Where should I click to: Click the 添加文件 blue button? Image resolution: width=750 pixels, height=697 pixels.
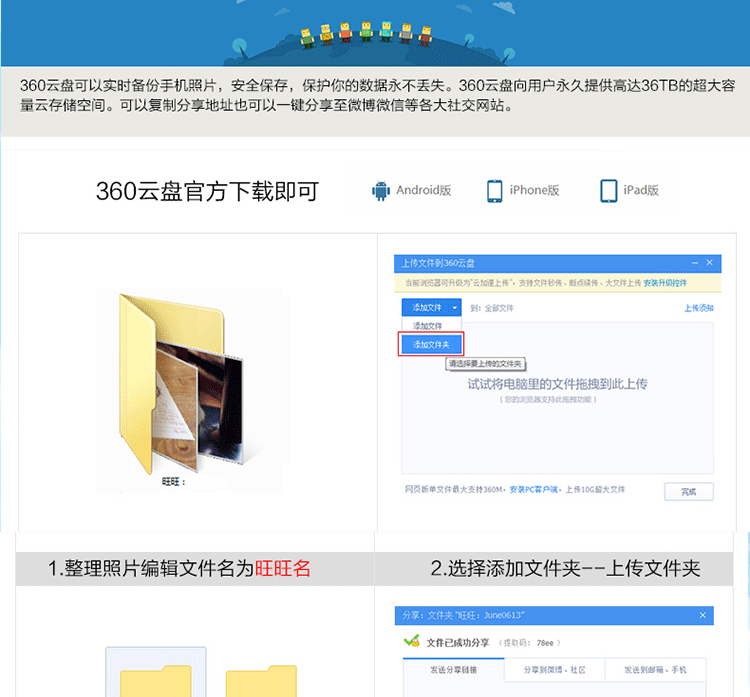(x=426, y=308)
